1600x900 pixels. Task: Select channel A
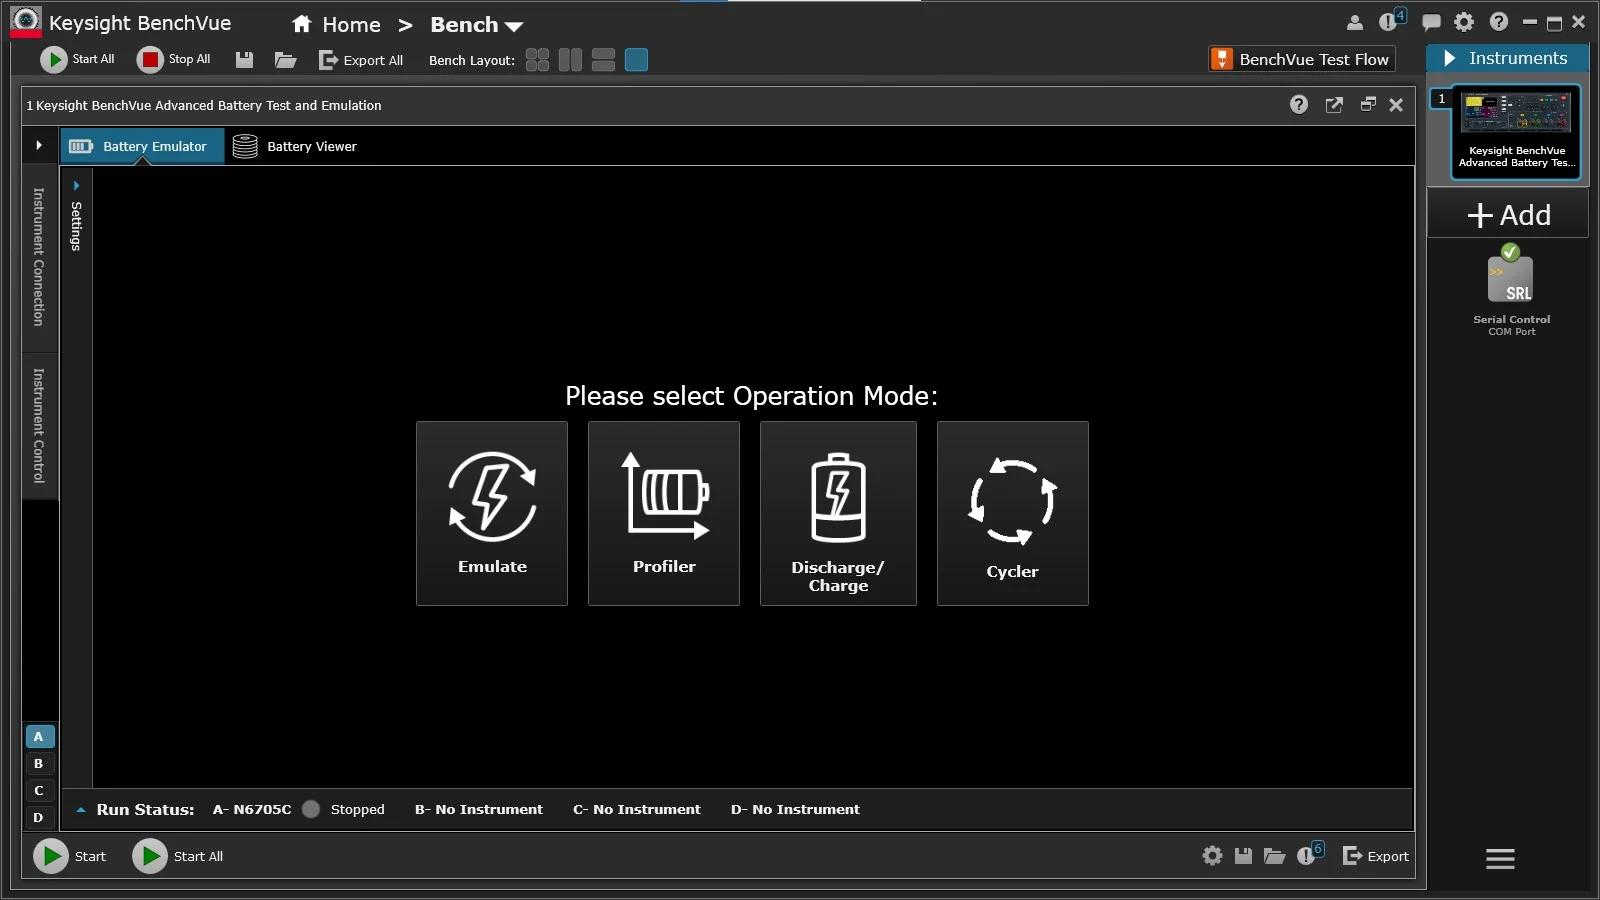coord(39,737)
